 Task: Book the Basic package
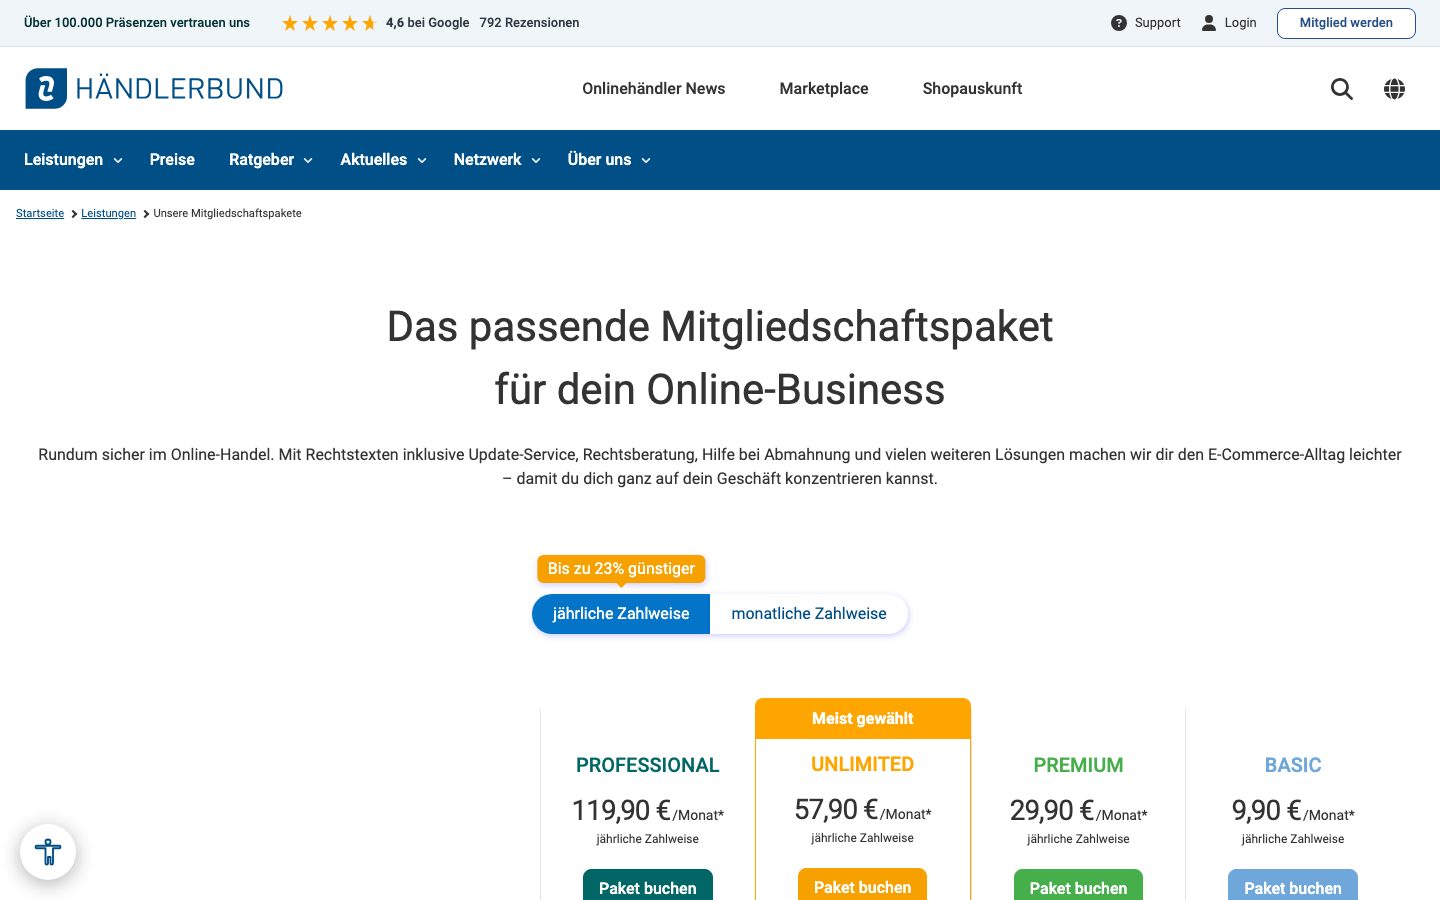[1293, 886]
